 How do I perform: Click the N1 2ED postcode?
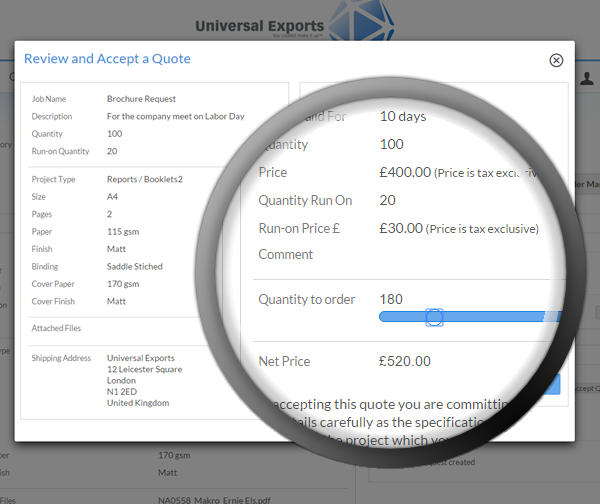pyautogui.click(x=122, y=391)
